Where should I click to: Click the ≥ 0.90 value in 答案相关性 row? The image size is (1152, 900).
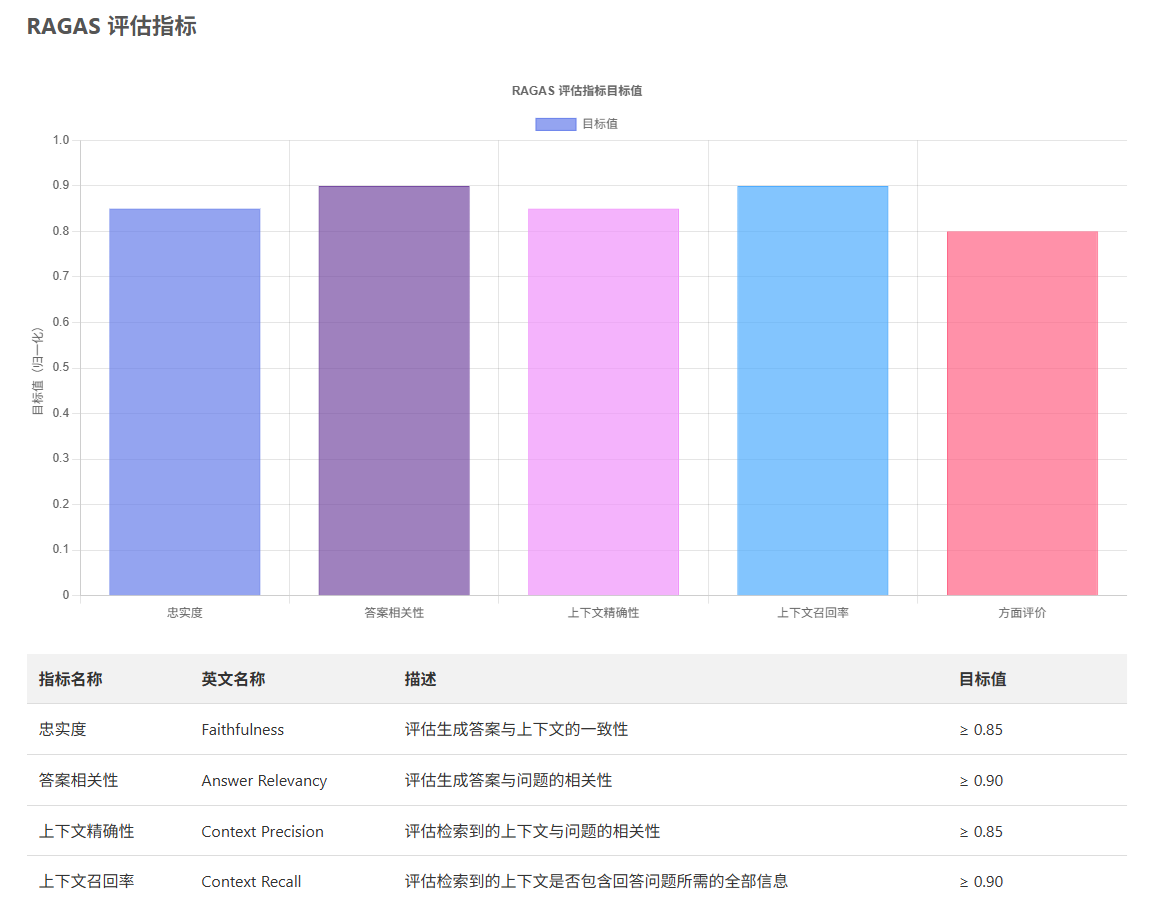[x=980, y=781]
